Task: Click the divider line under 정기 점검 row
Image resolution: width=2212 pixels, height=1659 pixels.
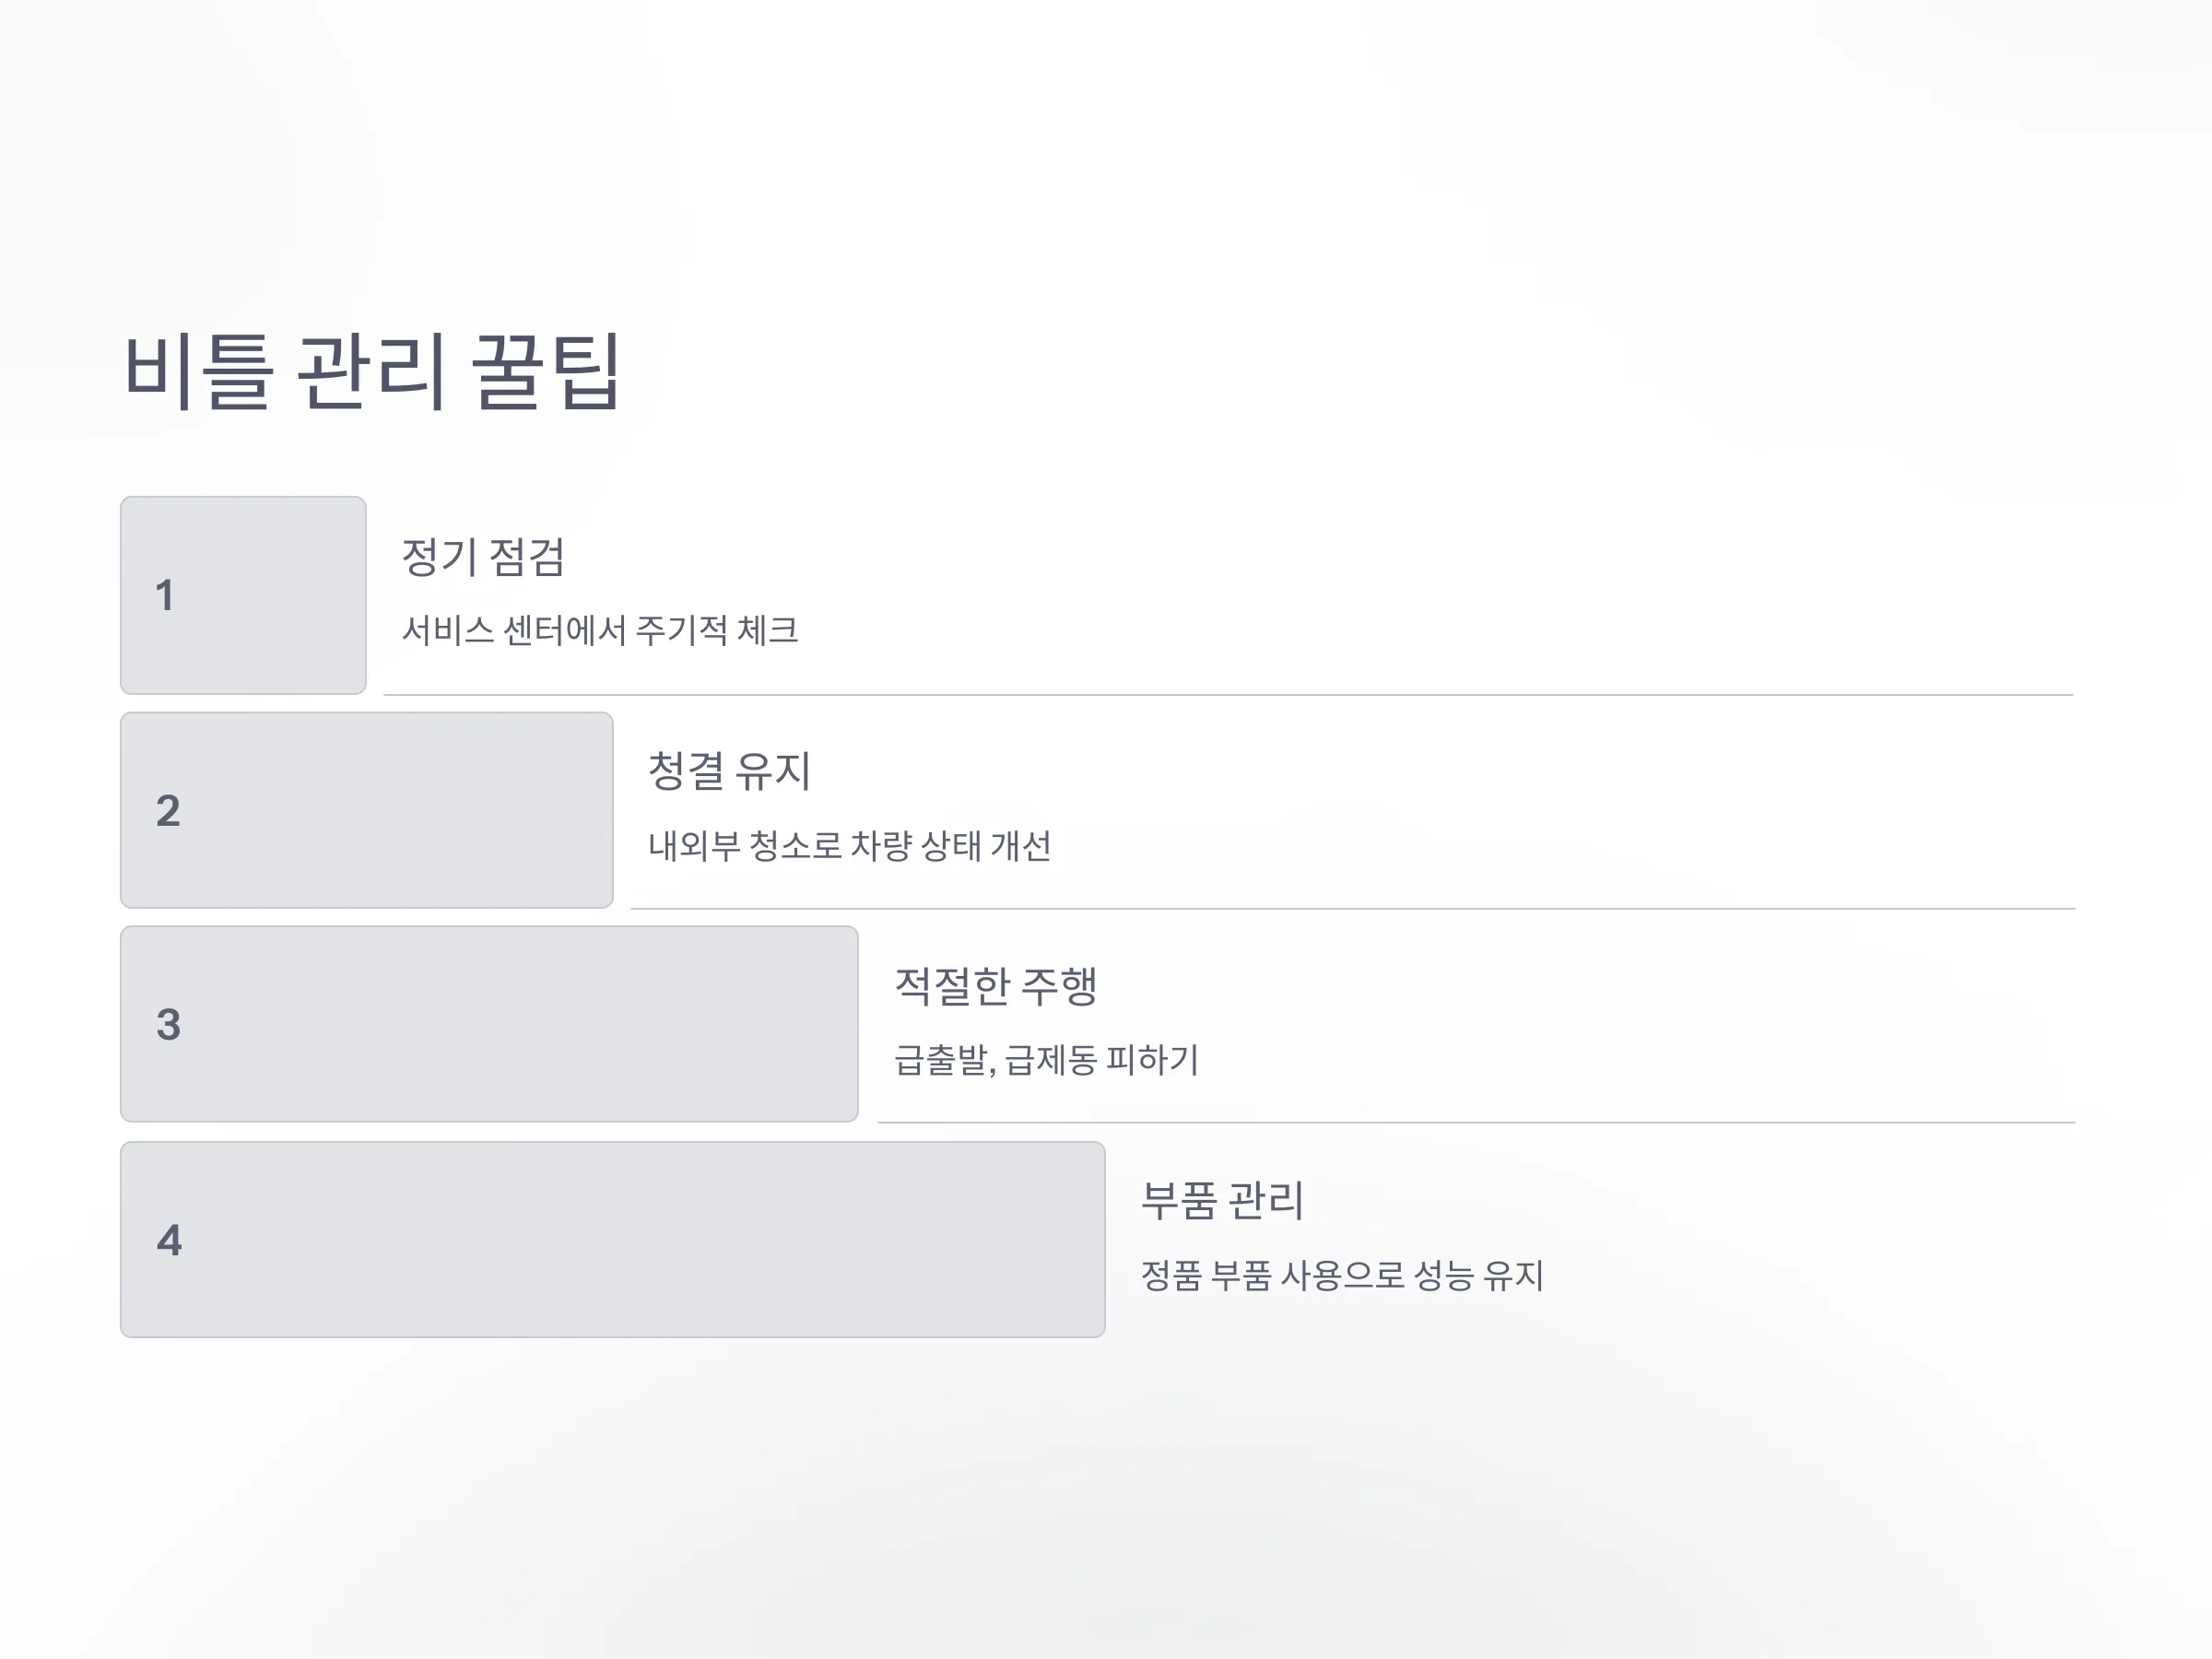Action: coord(1229,695)
